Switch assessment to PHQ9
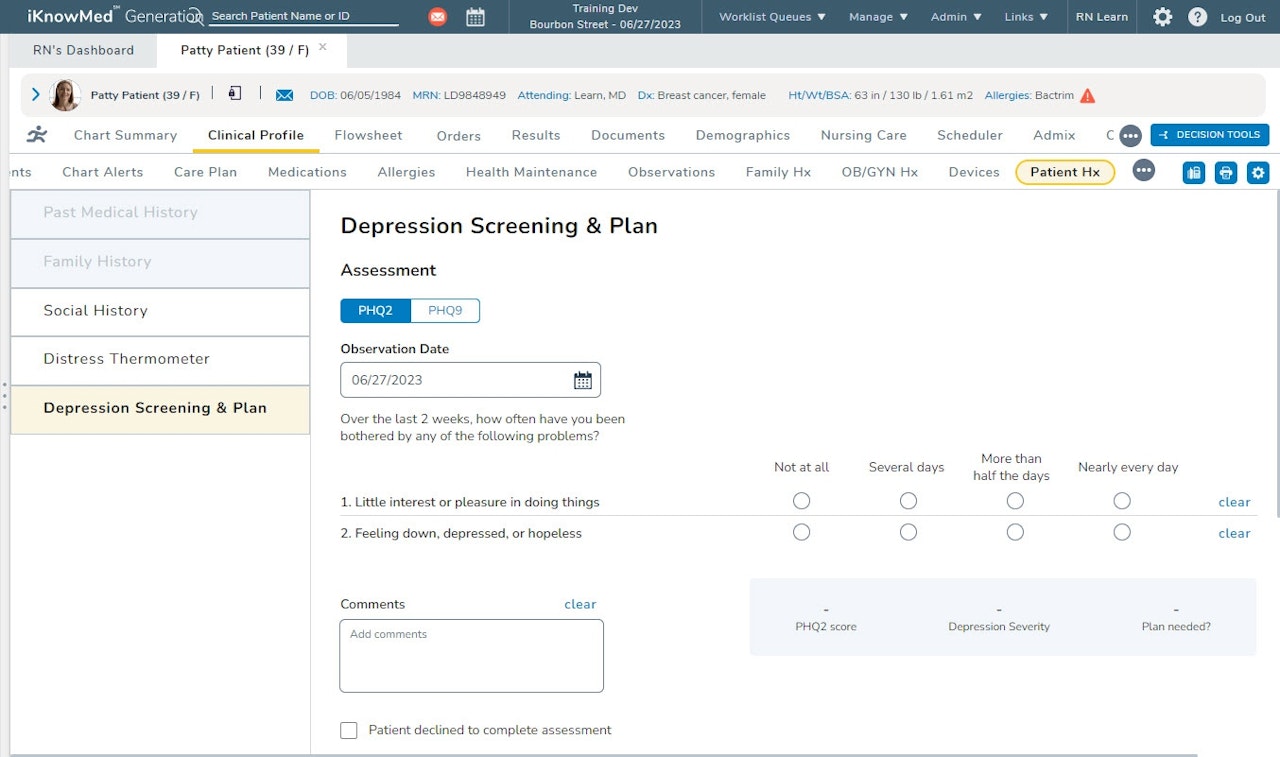1280x757 pixels. [x=445, y=311]
